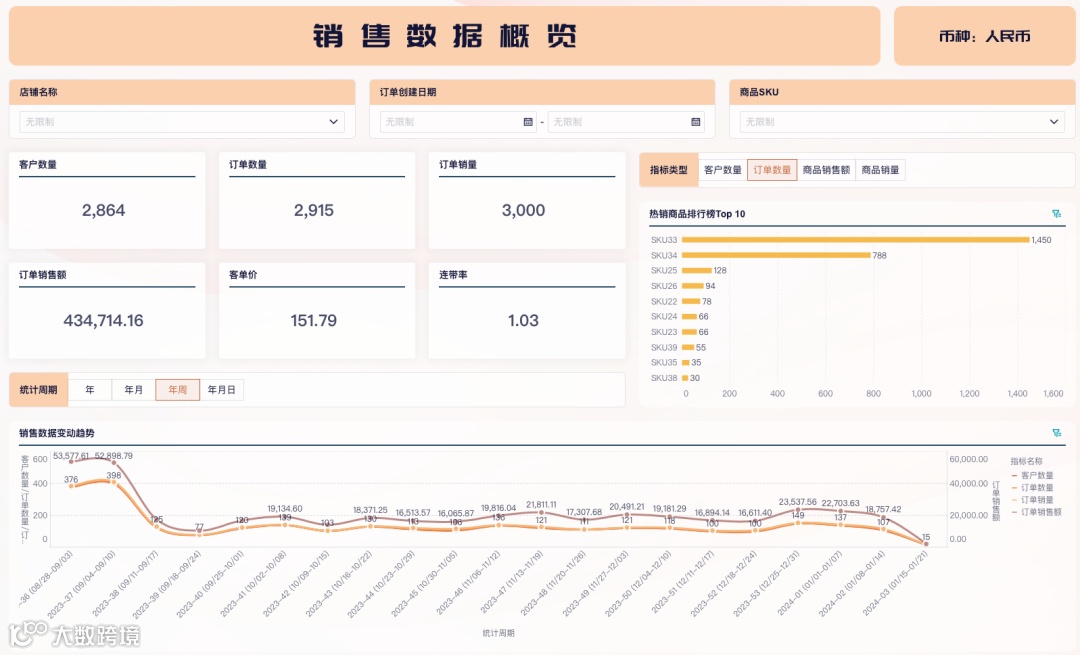Click the SKU33 bar with 1,450

coord(855,240)
